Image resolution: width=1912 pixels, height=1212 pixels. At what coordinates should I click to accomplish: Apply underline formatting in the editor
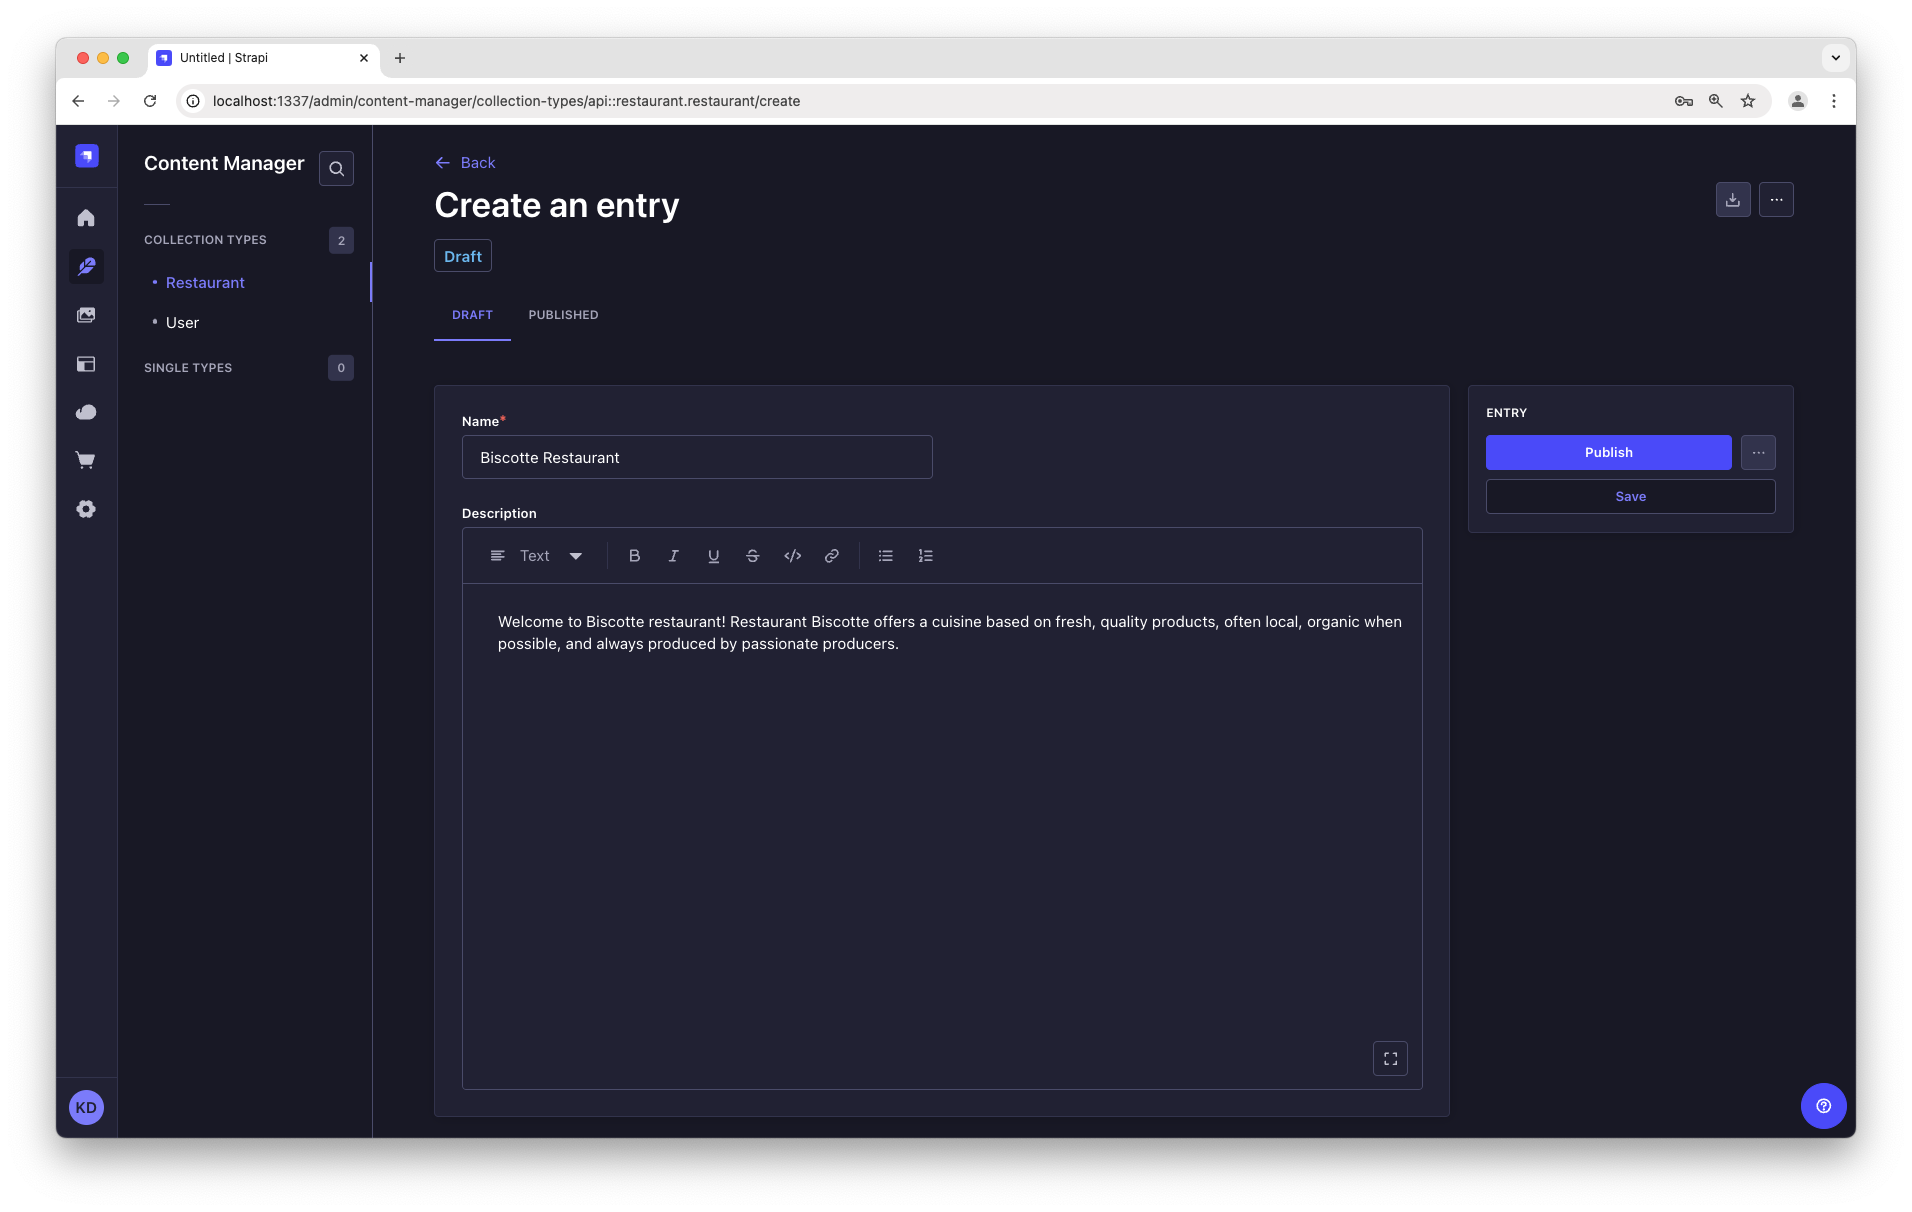tap(713, 556)
